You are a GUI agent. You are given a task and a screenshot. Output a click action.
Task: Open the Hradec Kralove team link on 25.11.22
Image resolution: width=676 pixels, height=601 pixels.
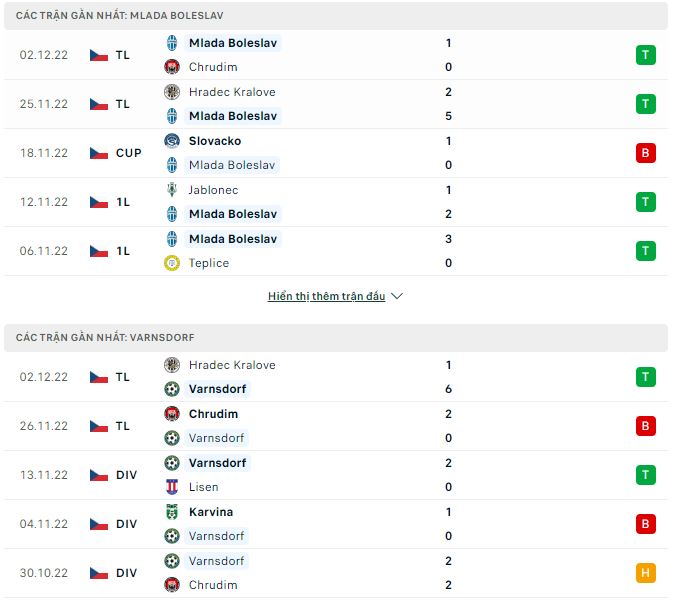coord(232,92)
